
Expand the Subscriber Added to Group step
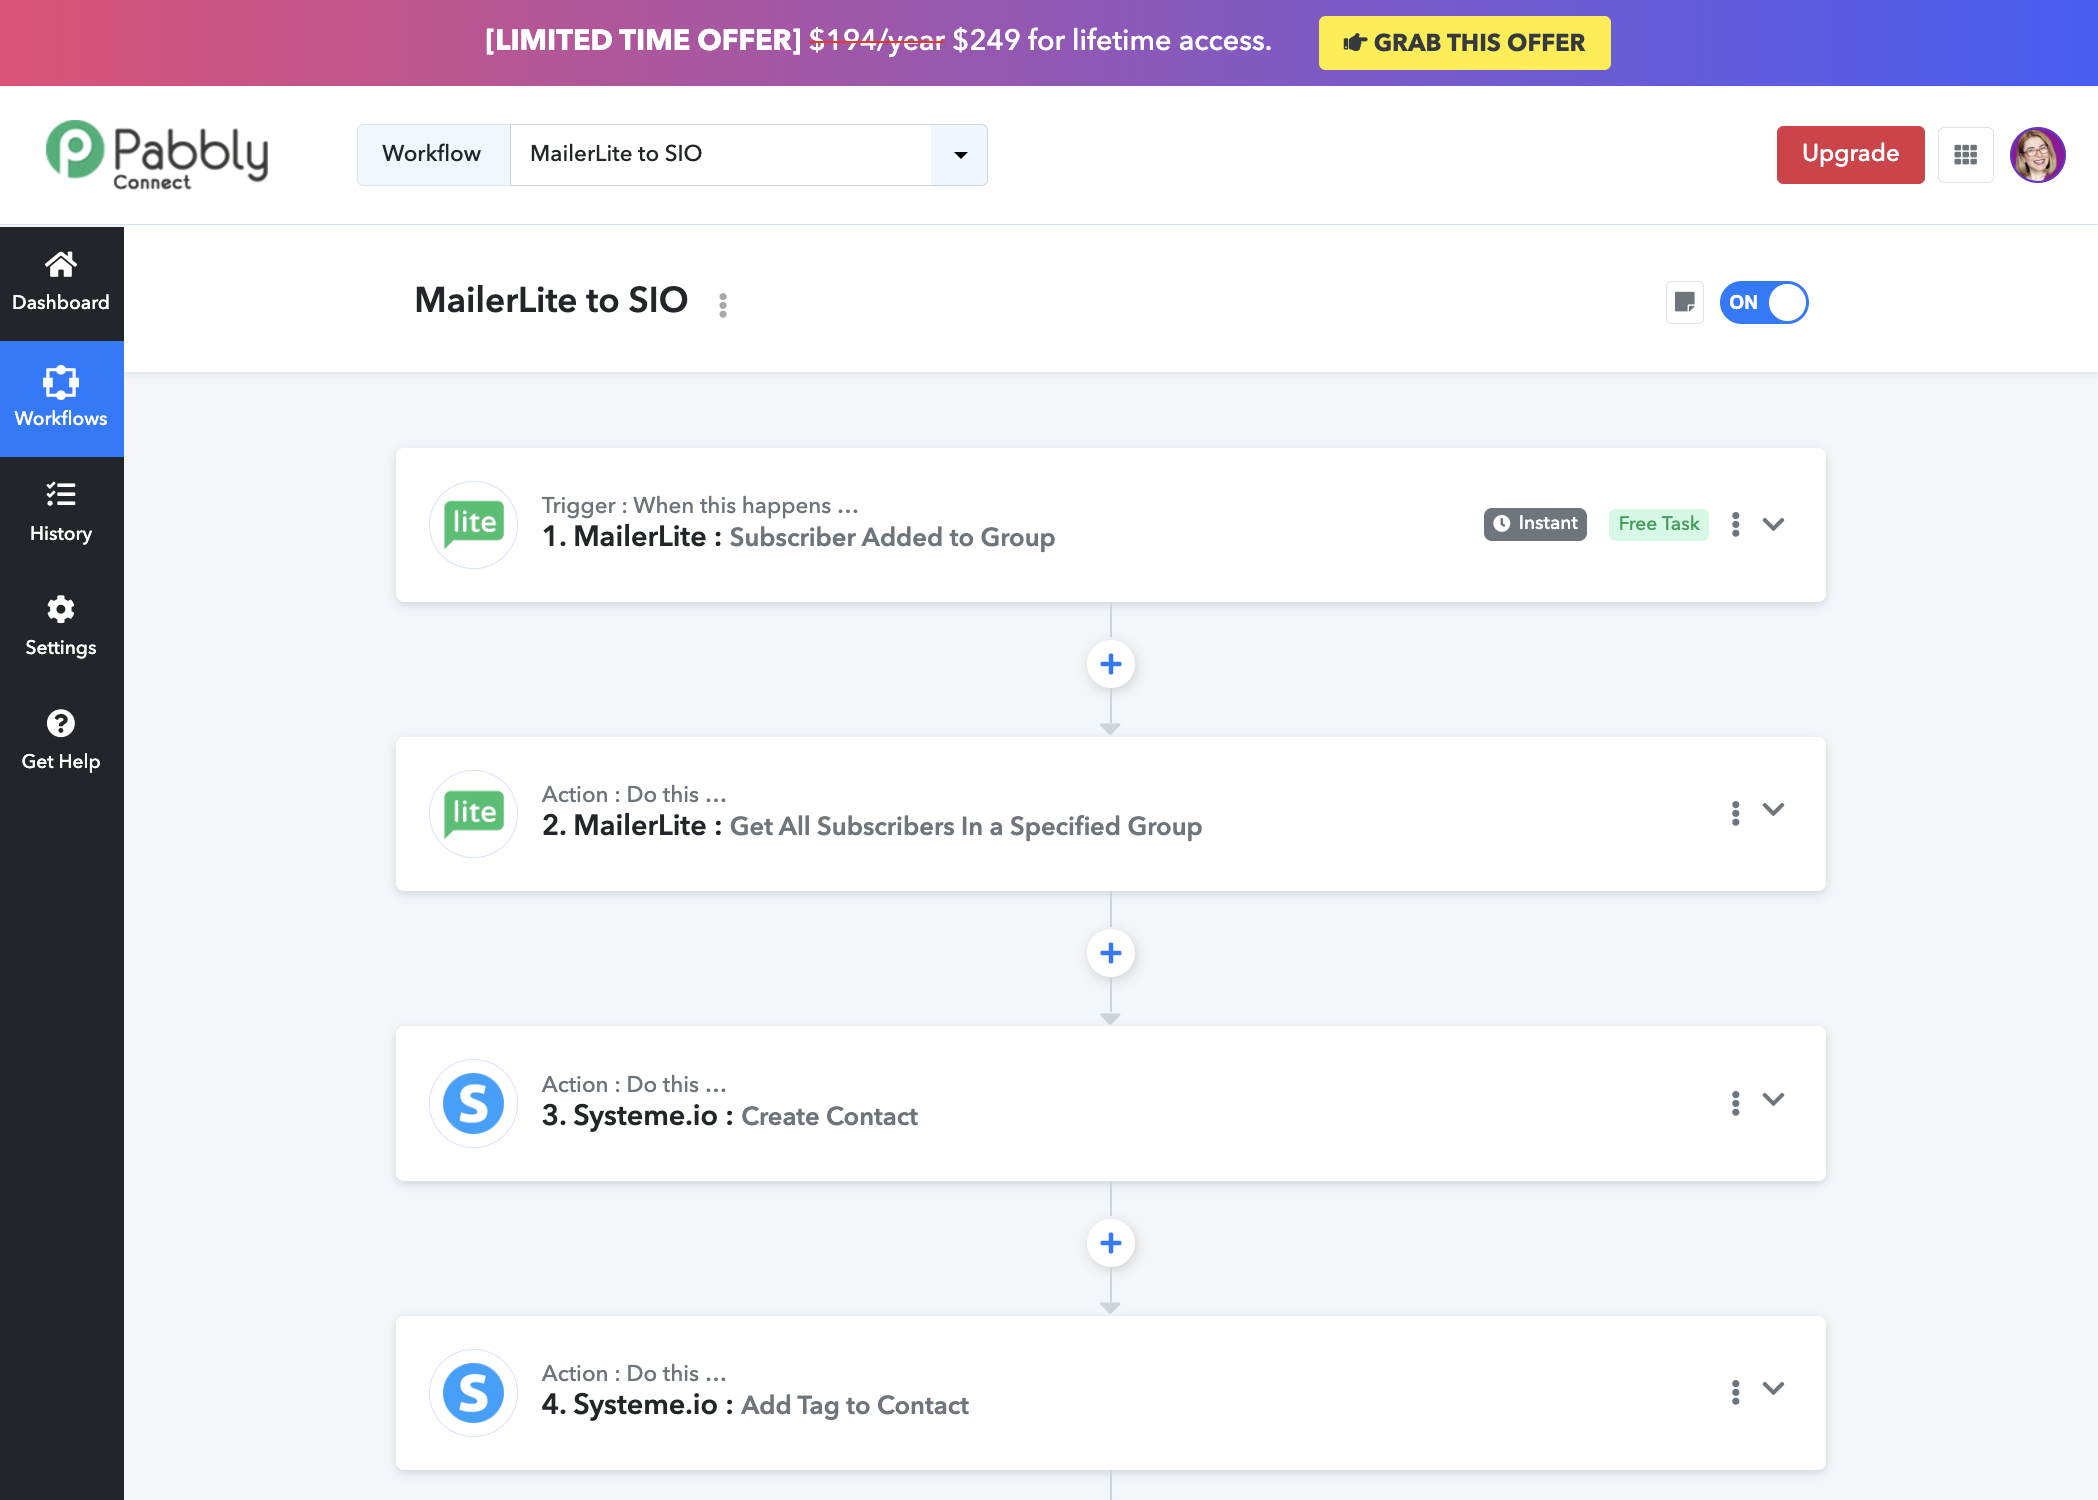click(1774, 524)
